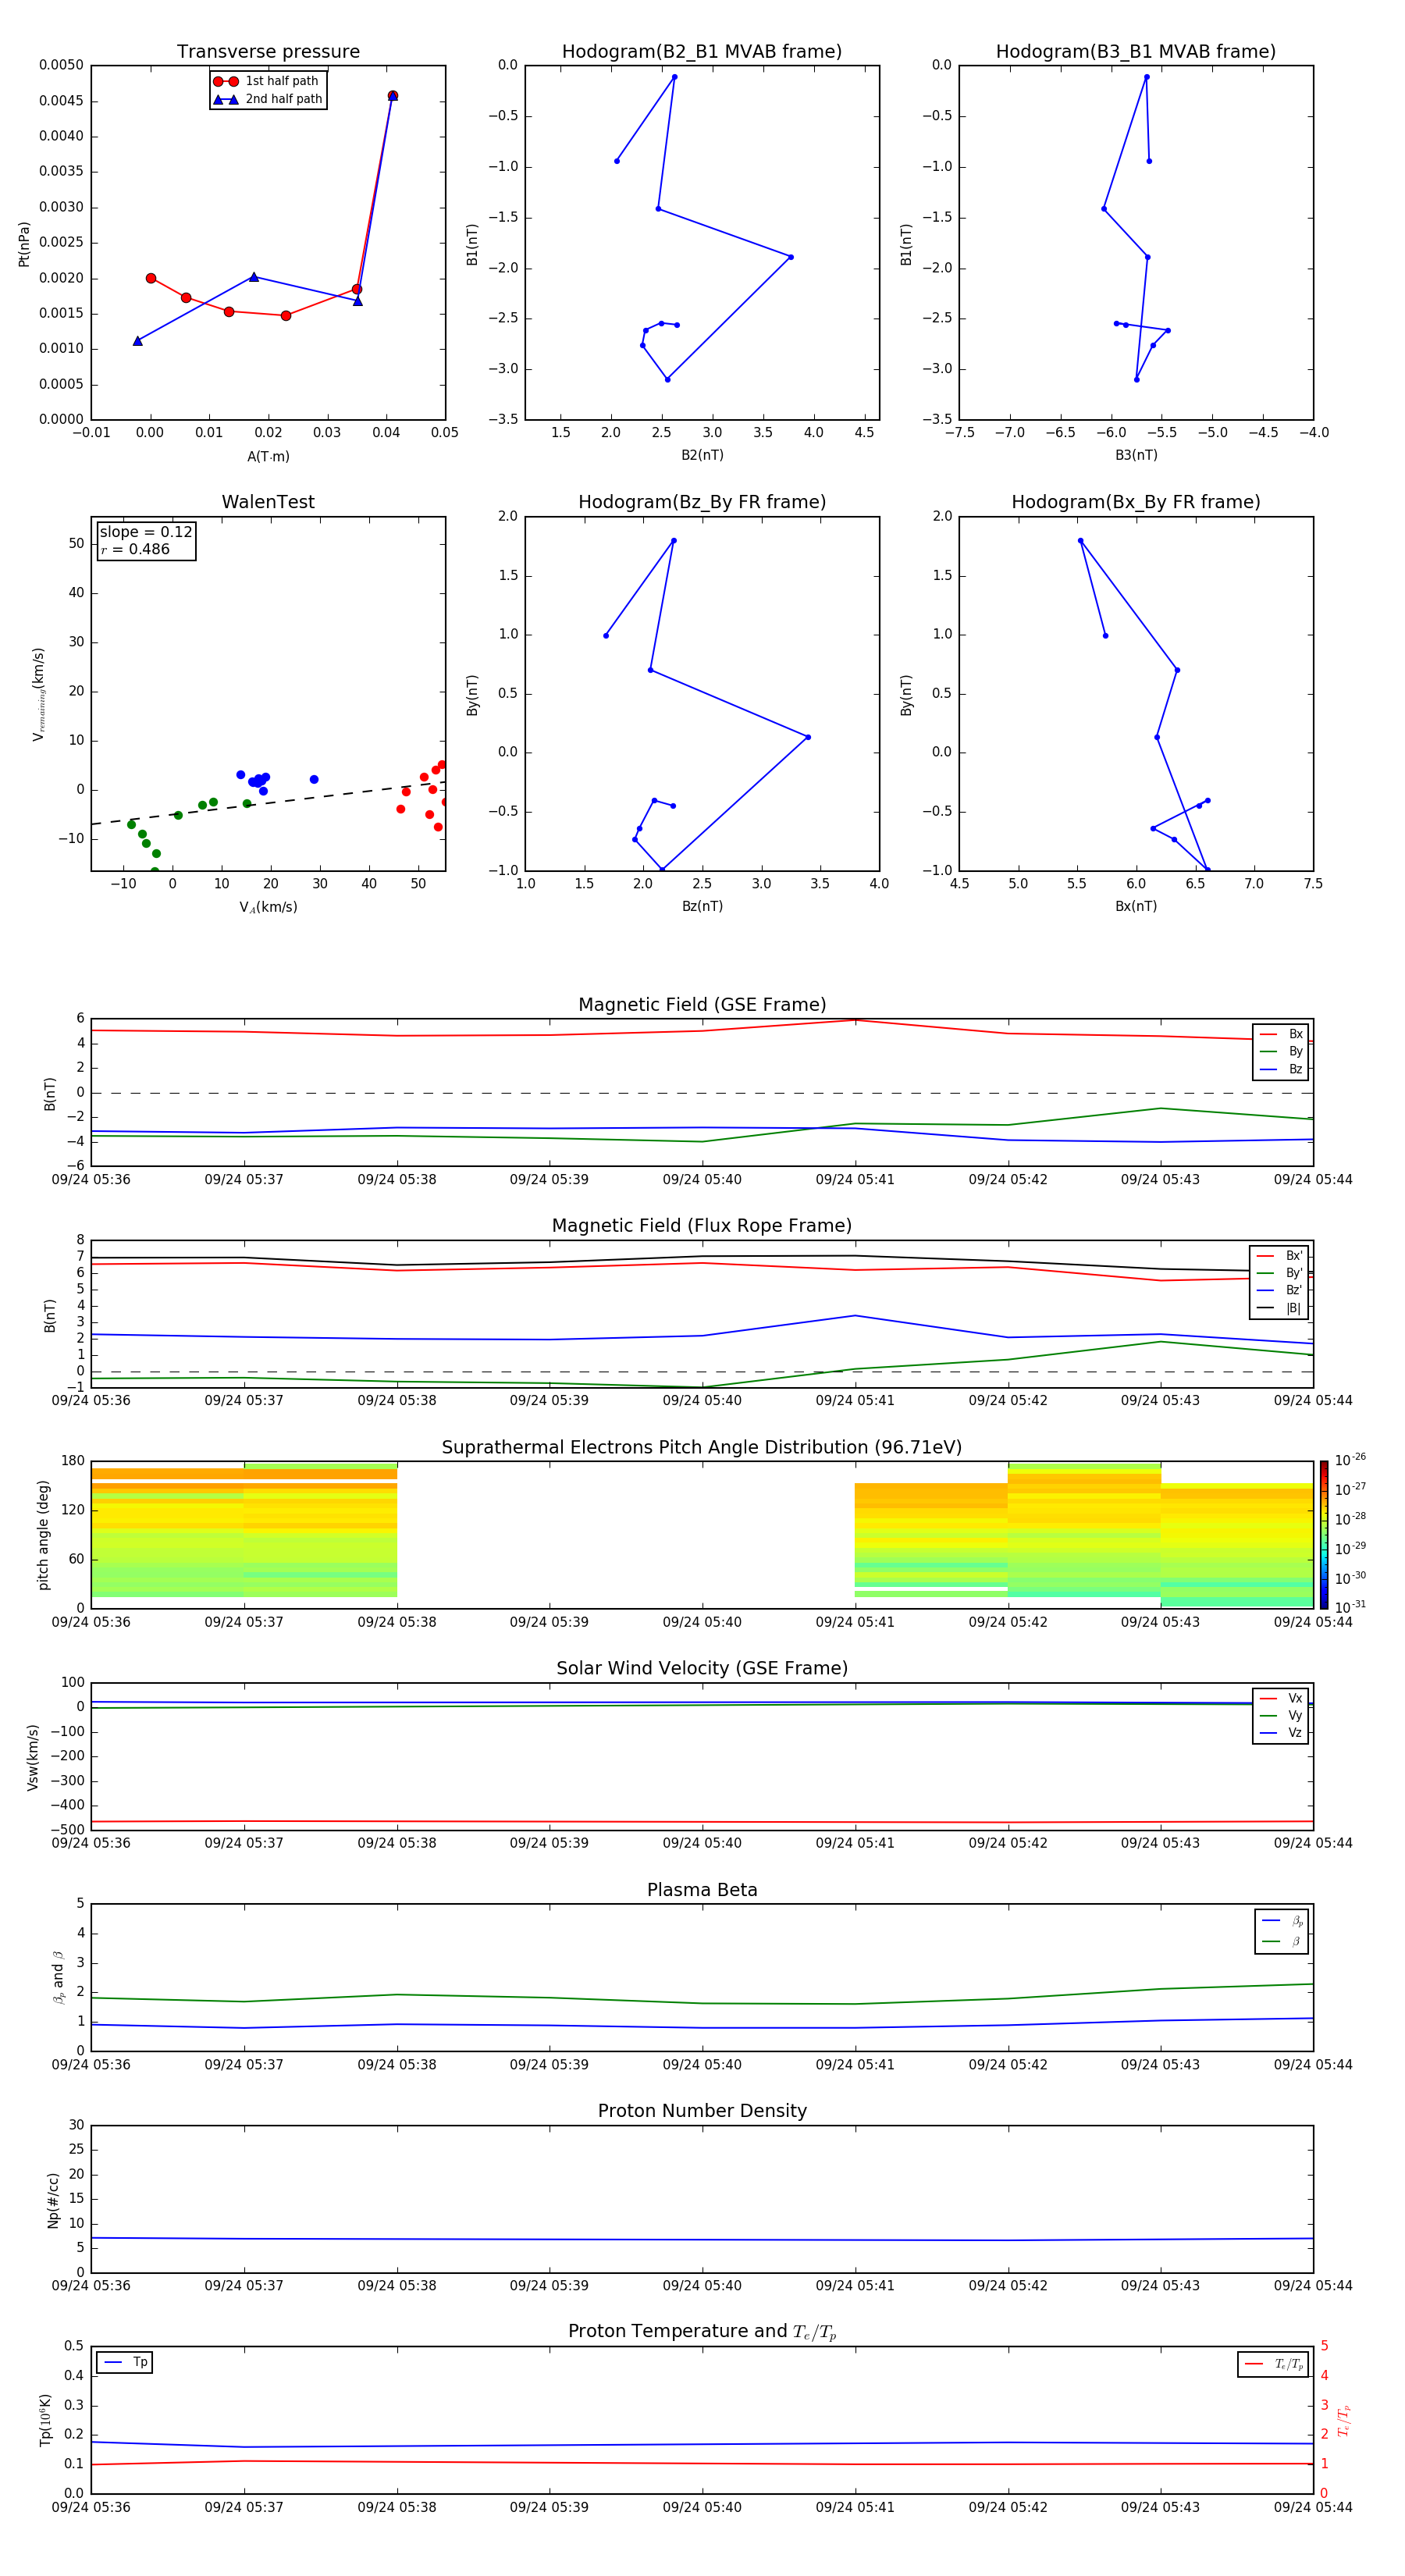Click the 'VA(km/s)' x-axis label in WalenTest
1405x2576 pixels.
click(268, 907)
